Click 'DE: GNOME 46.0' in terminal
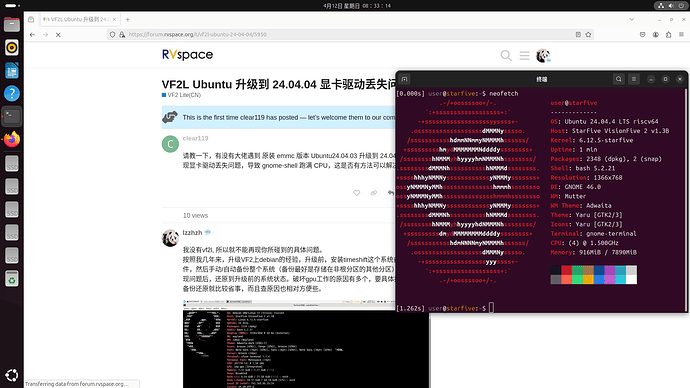The height and width of the screenshot is (388, 690). click(576, 187)
